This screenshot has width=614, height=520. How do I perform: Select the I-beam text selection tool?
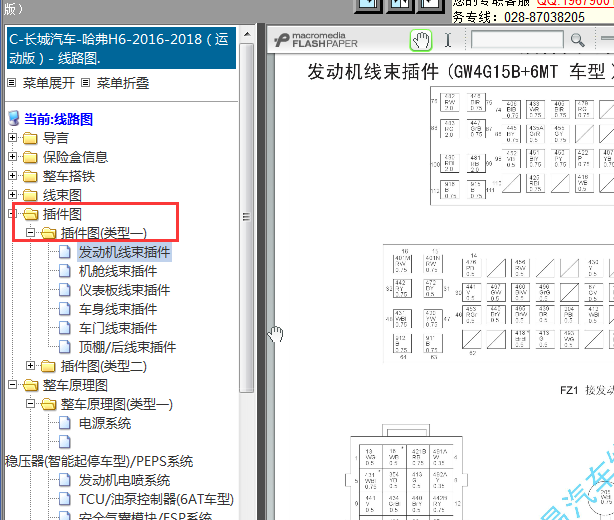(x=448, y=40)
